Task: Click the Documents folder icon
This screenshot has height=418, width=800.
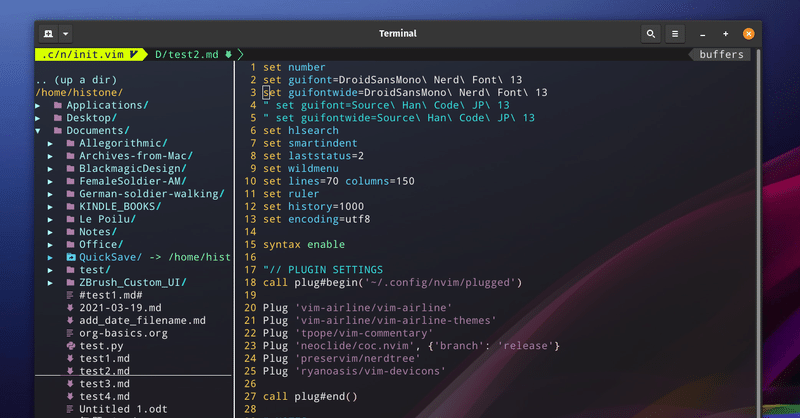Action: [58, 131]
